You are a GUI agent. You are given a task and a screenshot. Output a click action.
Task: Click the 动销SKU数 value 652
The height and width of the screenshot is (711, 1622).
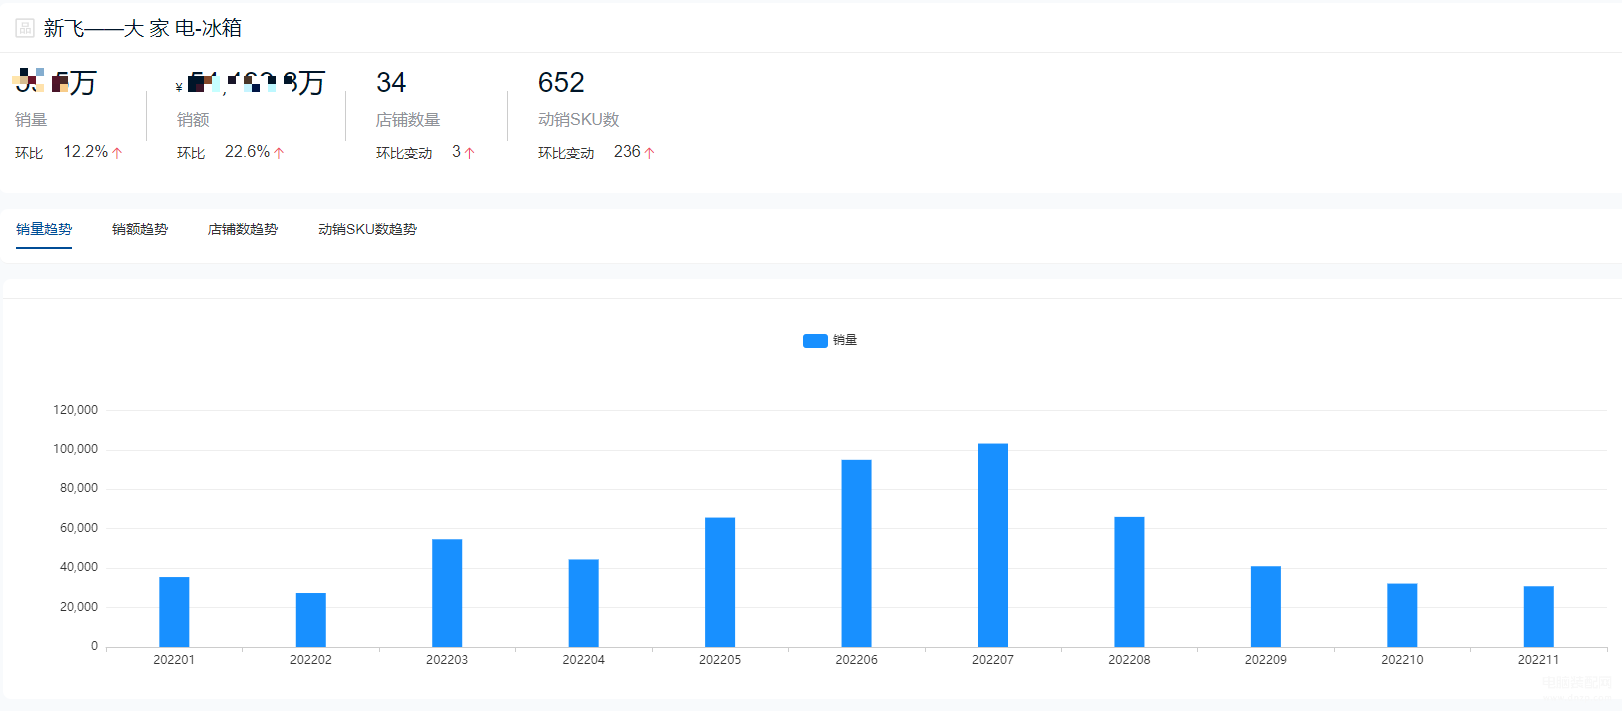[x=561, y=82]
